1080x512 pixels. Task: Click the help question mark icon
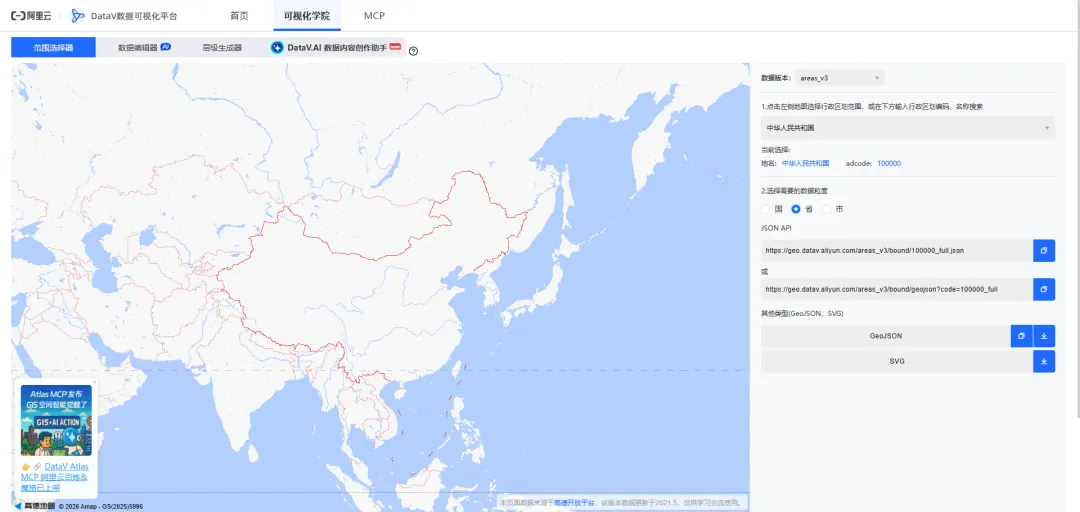pos(413,51)
